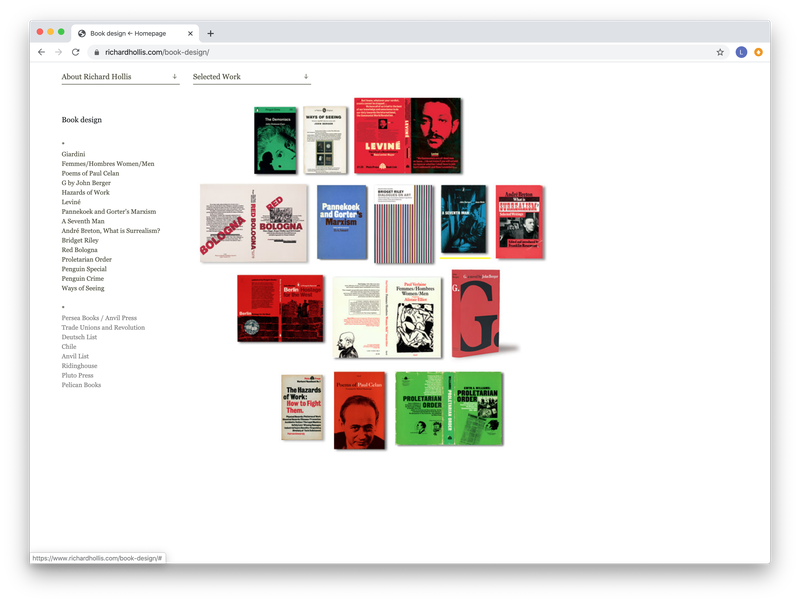This screenshot has height=603, width=800.
Task: Open the Deutsch List link
Action: click(79, 337)
